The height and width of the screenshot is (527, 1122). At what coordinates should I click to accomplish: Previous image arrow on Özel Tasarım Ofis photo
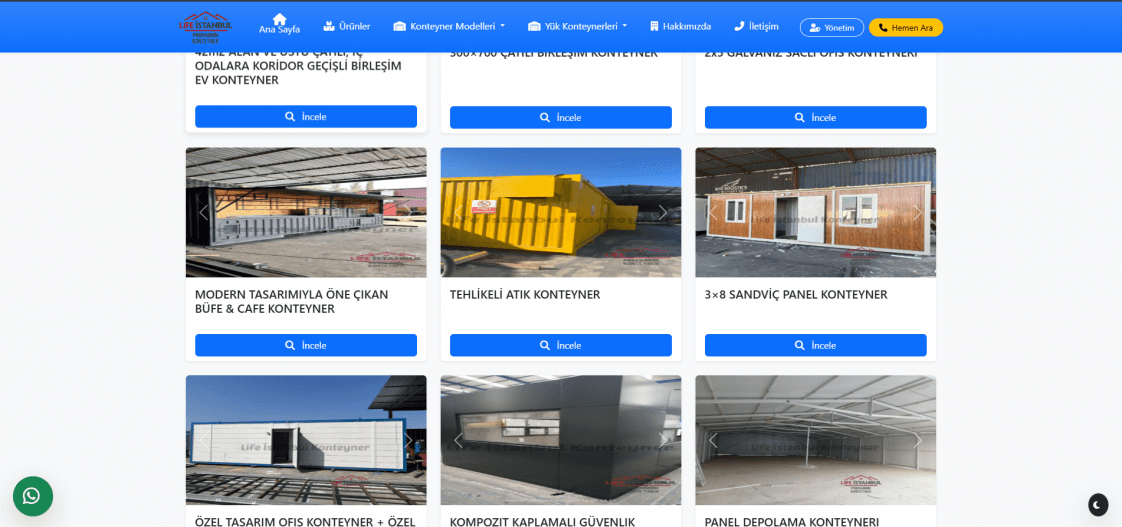click(x=204, y=440)
